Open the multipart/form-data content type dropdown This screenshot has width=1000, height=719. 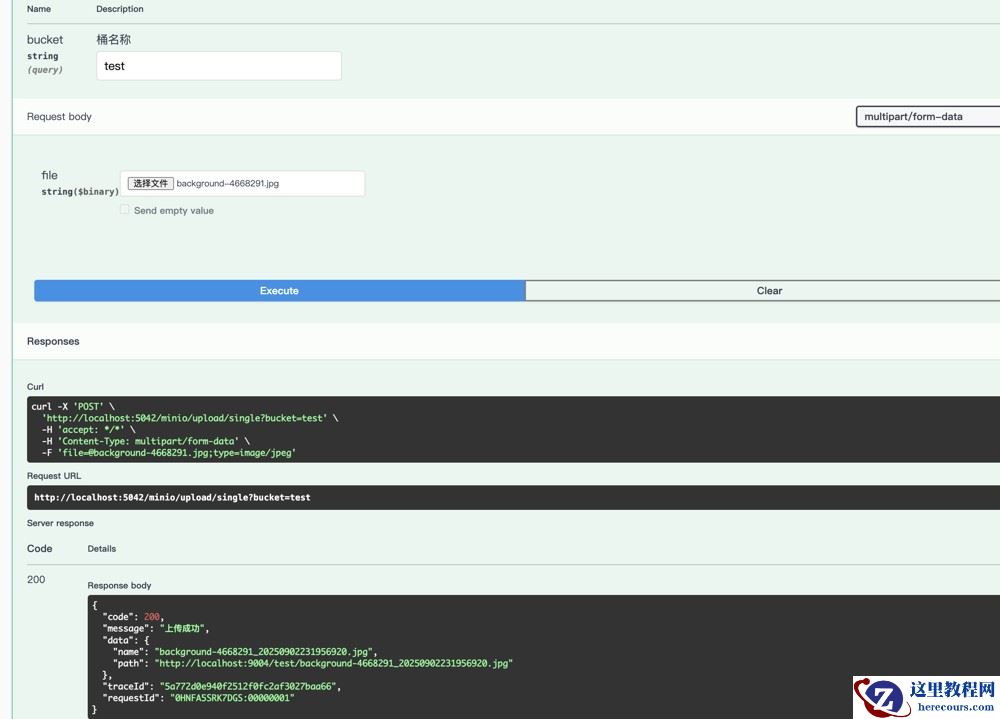[927, 116]
